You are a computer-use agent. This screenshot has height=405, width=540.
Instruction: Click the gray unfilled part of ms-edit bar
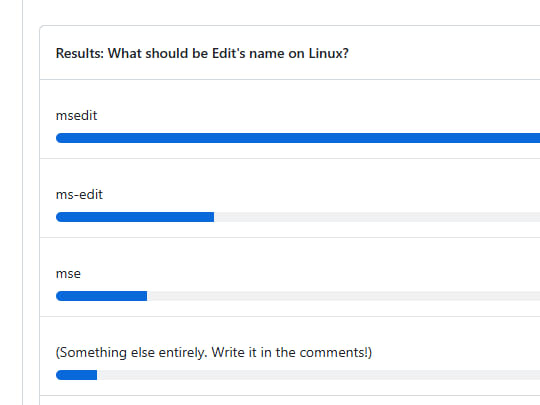pyautogui.click(x=377, y=217)
